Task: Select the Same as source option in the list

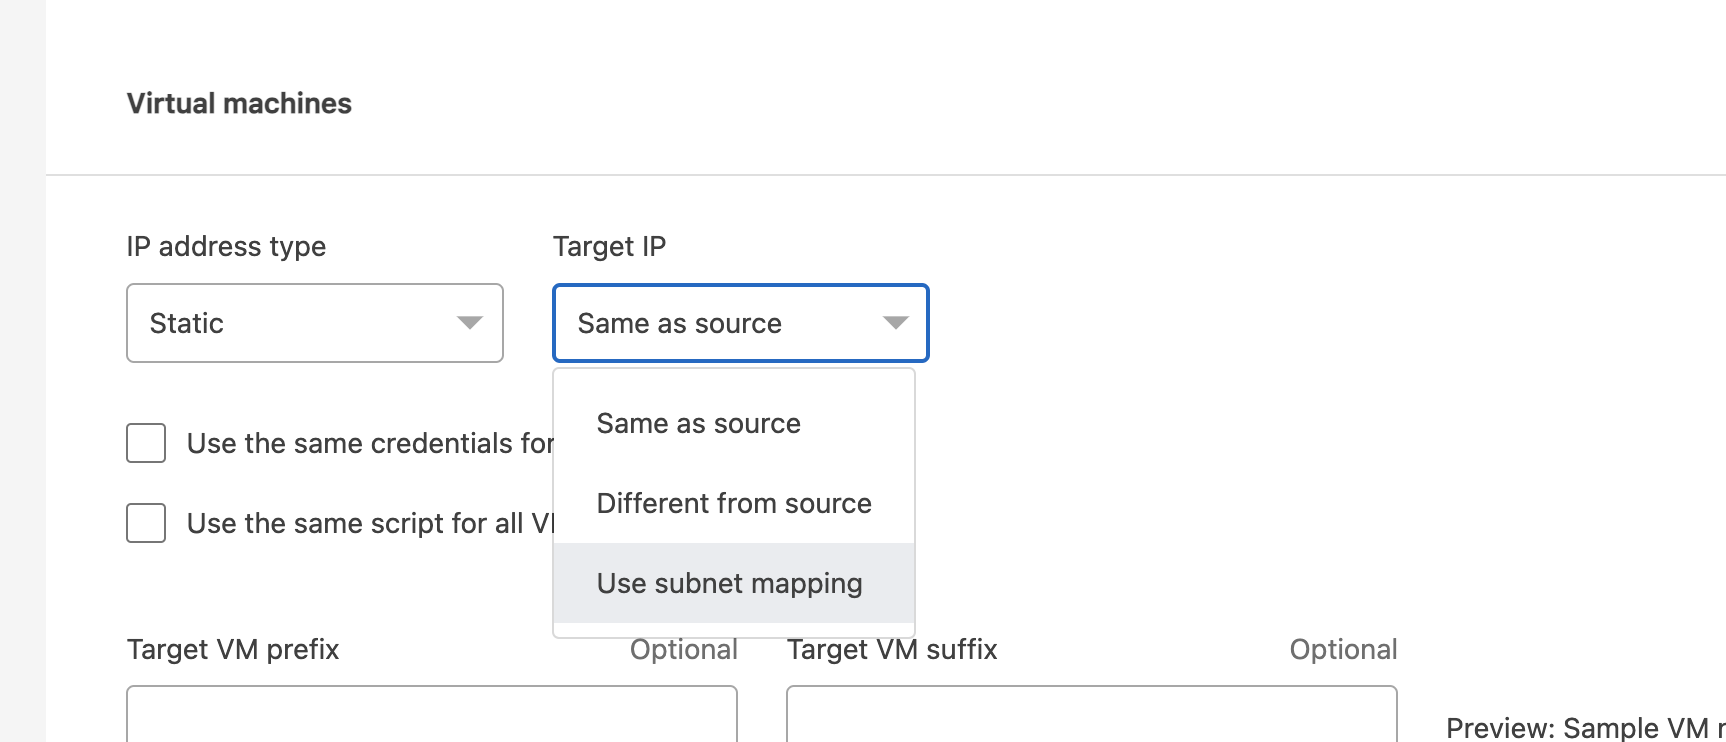Action: [699, 424]
